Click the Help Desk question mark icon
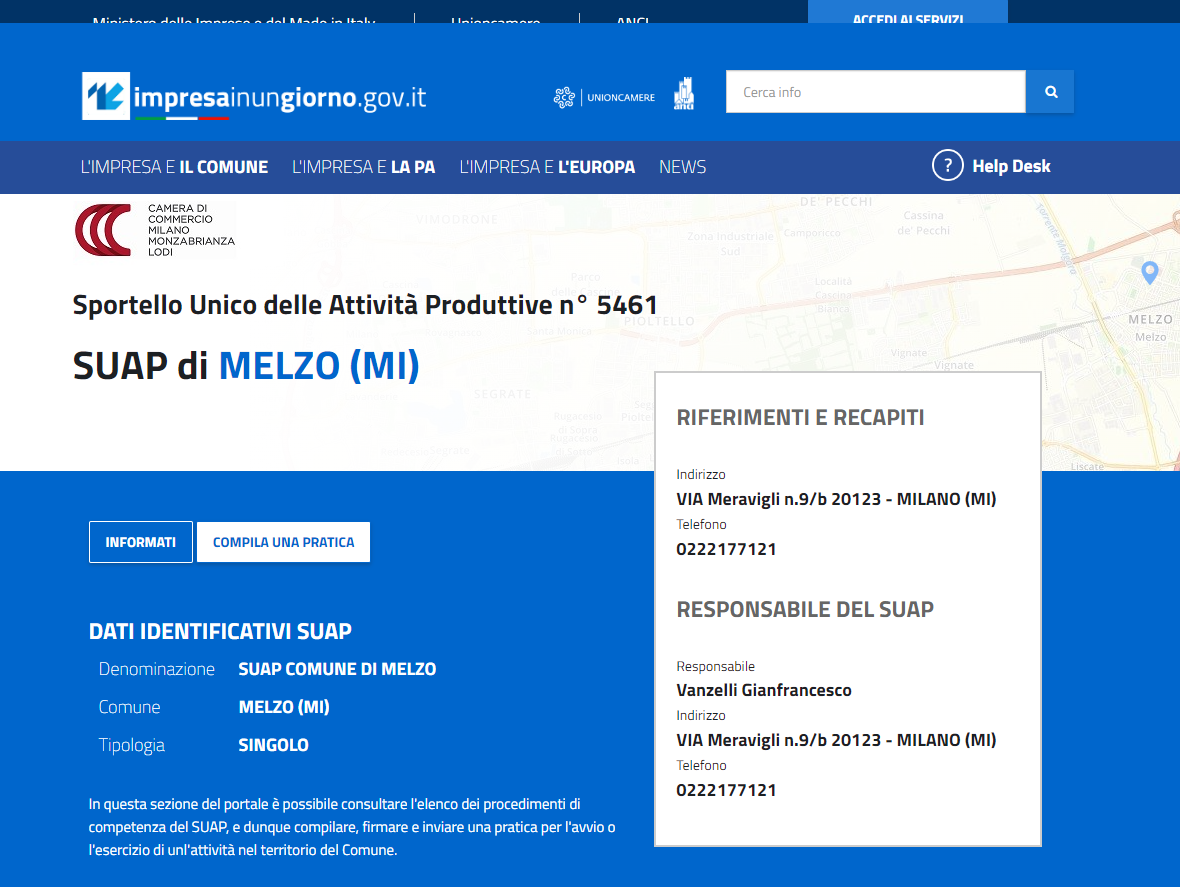The image size is (1180, 887). pos(947,166)
